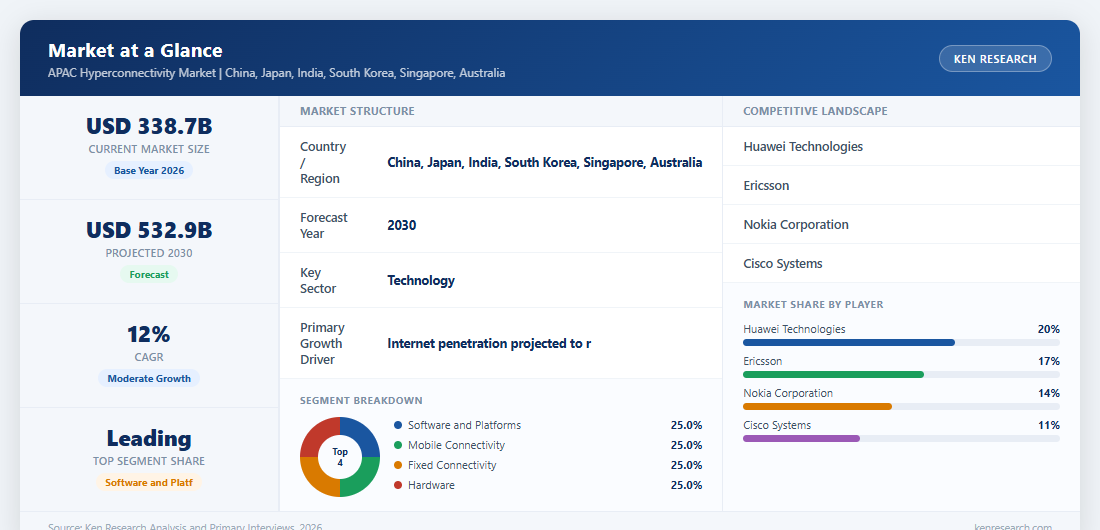Click the KEN RESEARCH badge button

995,59
